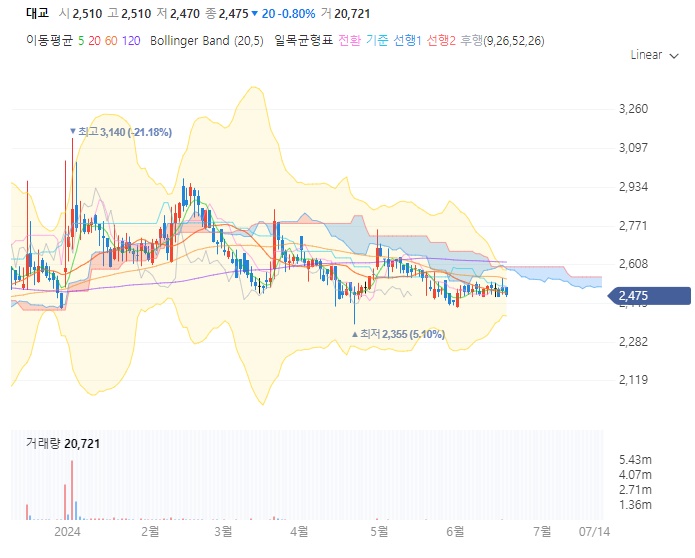The image size is (695, 558).
Task: Toggle the 120-day moving average legend
Action: click(x=131, y=41)
